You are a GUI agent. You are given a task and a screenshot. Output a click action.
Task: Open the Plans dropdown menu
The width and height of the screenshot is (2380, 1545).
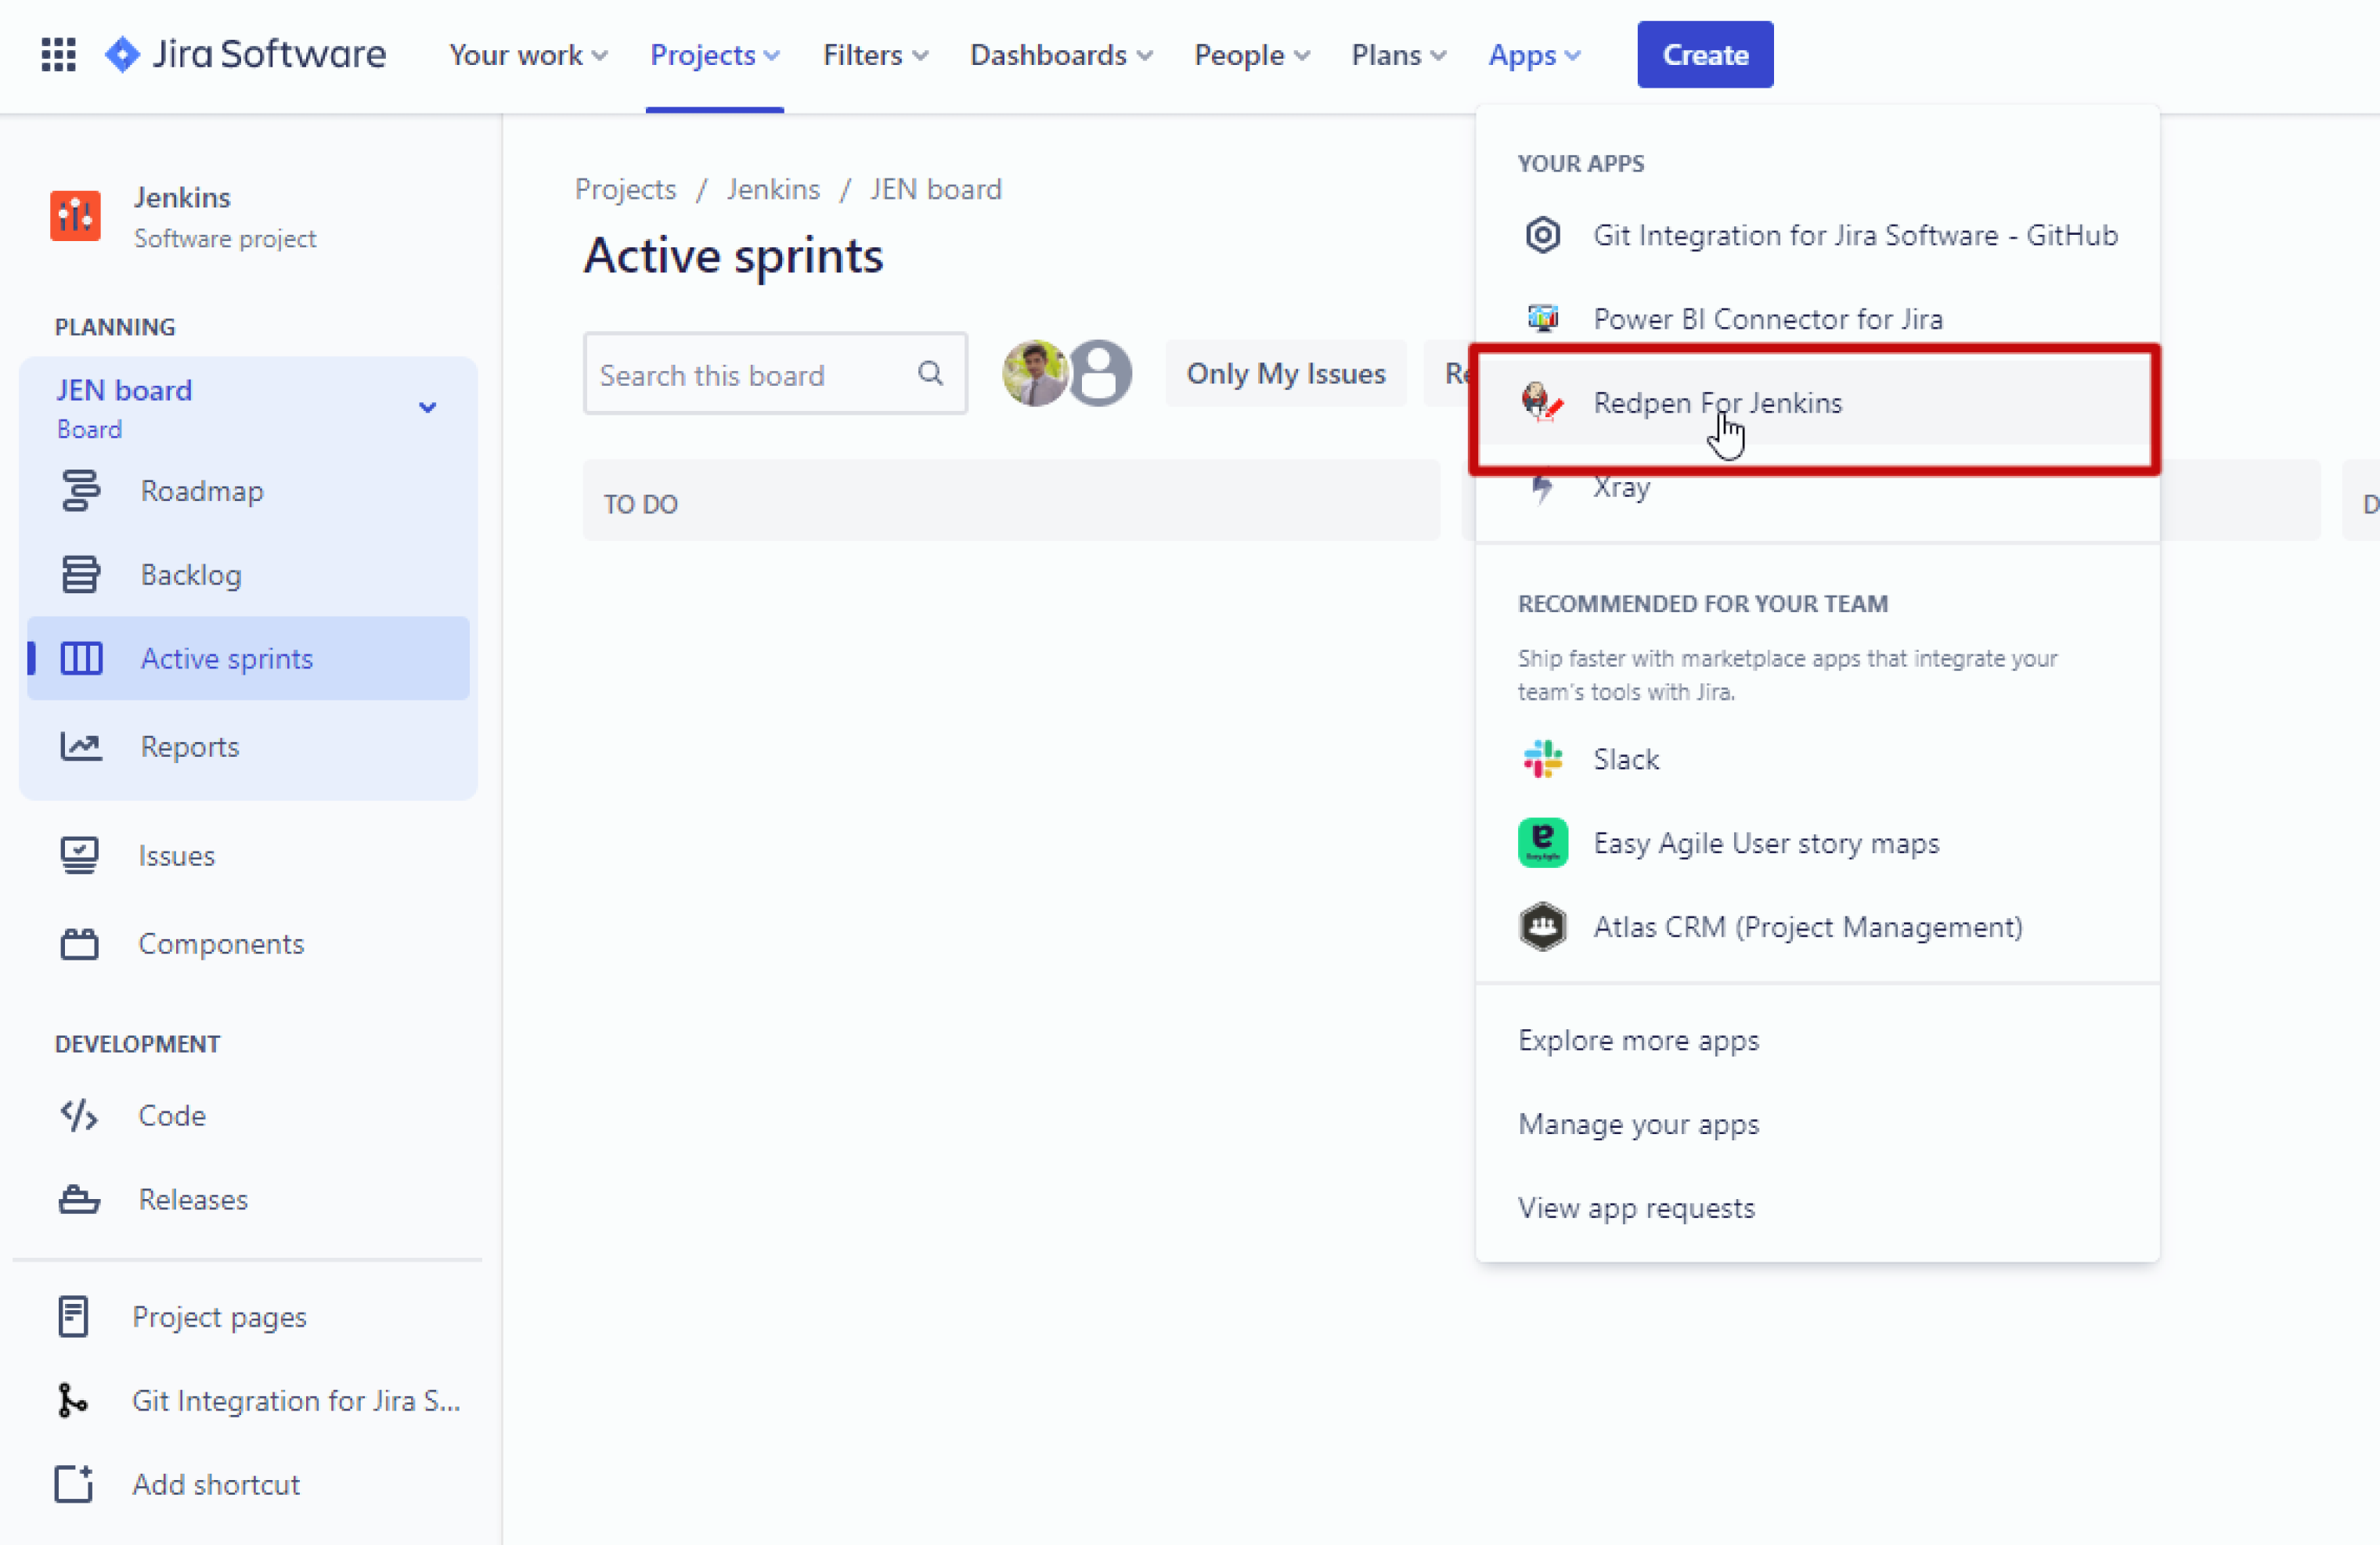point(1399,55)
